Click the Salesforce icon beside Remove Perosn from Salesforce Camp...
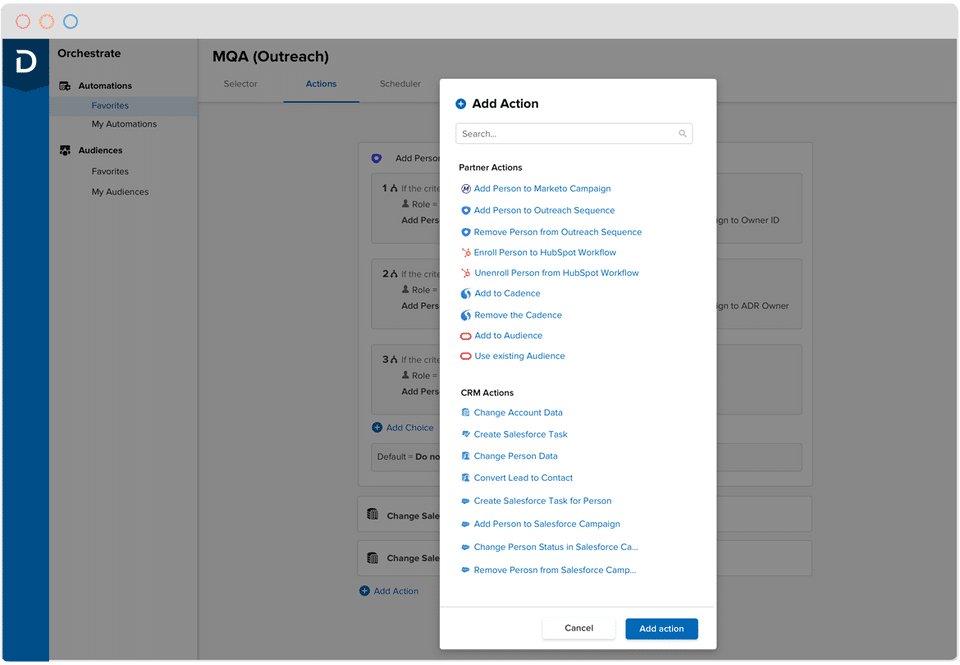 click(x=465, y=570)
